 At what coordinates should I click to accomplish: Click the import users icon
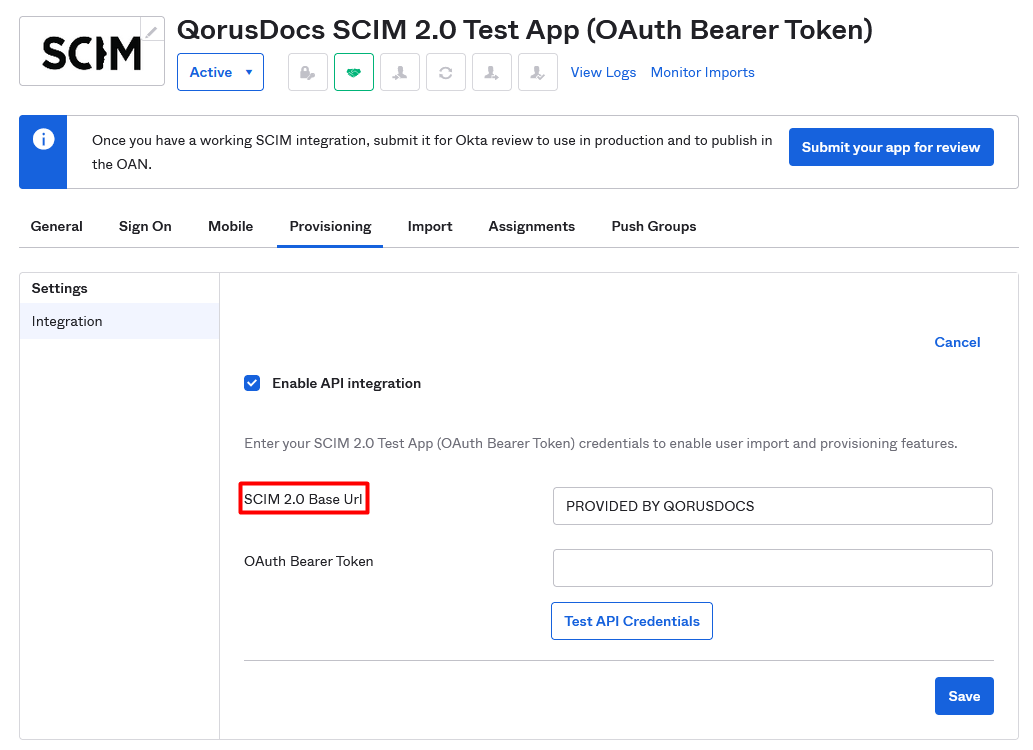pyautogui.click(x=400, y=72)
